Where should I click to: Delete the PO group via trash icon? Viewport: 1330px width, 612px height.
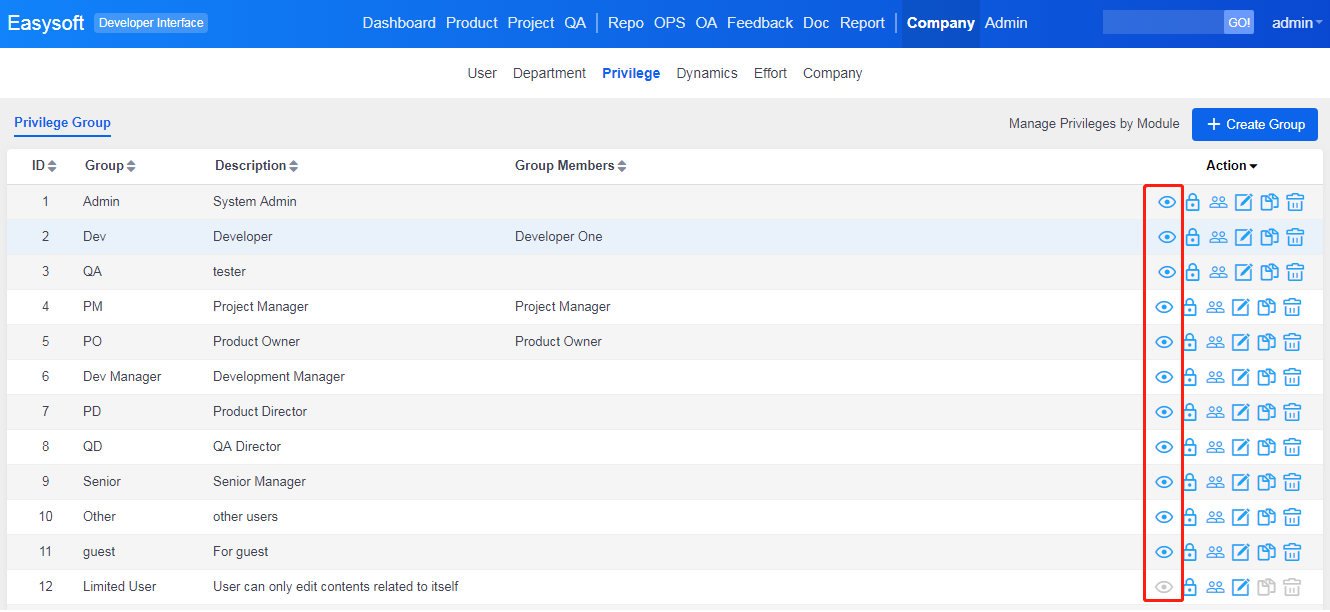click(x=1292, y=342)
